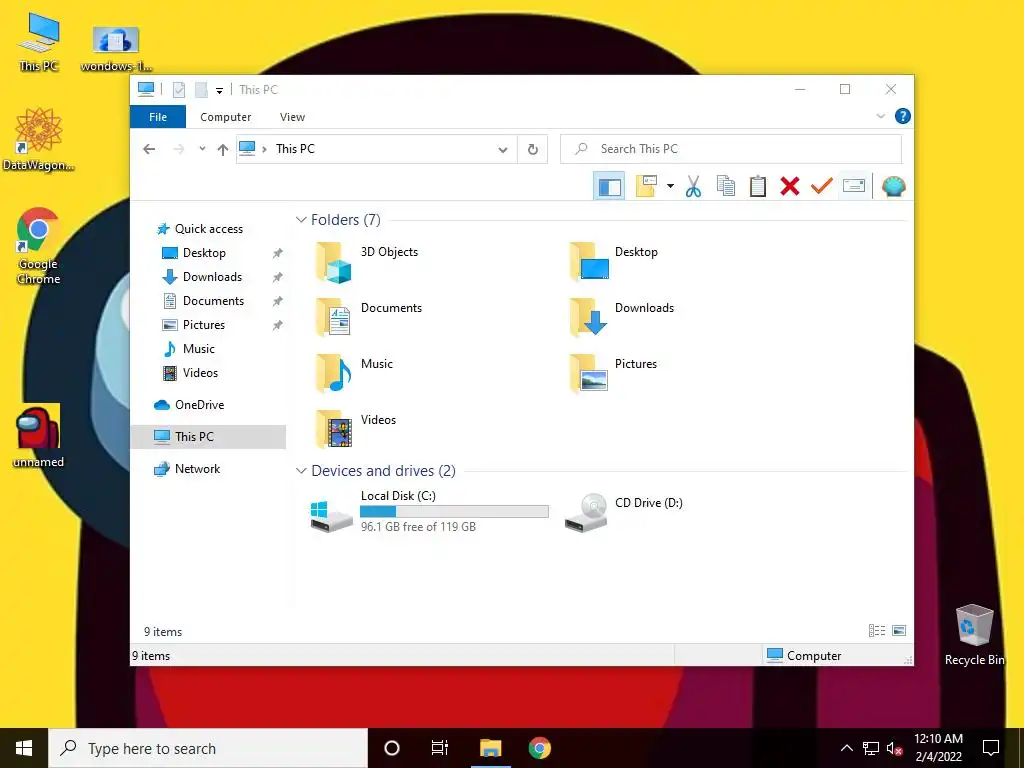Select Videos in the navigation pane

pos(200,373)
